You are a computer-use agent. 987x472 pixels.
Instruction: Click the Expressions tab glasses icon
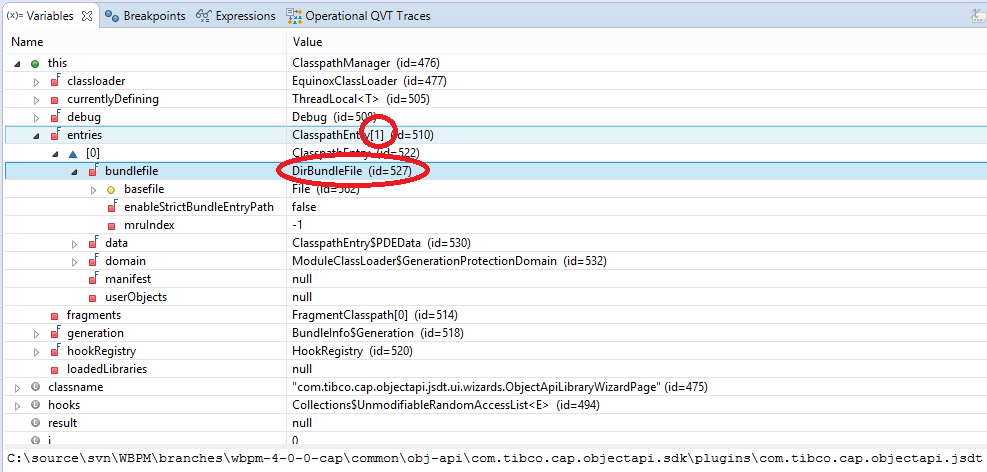pyautogui.click(x=204, y=16)
